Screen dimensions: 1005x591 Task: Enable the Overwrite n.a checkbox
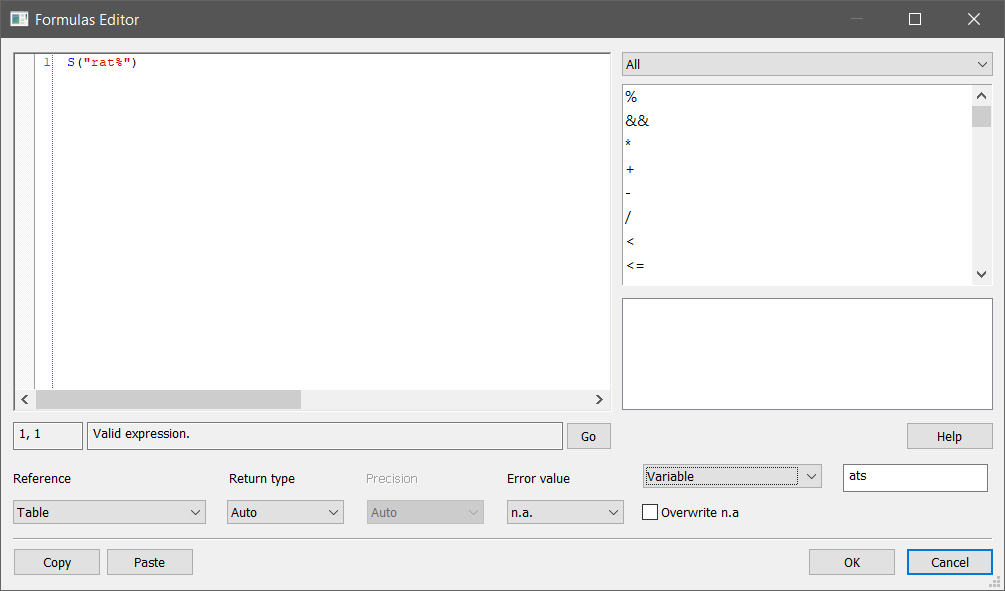coord(649,512)
